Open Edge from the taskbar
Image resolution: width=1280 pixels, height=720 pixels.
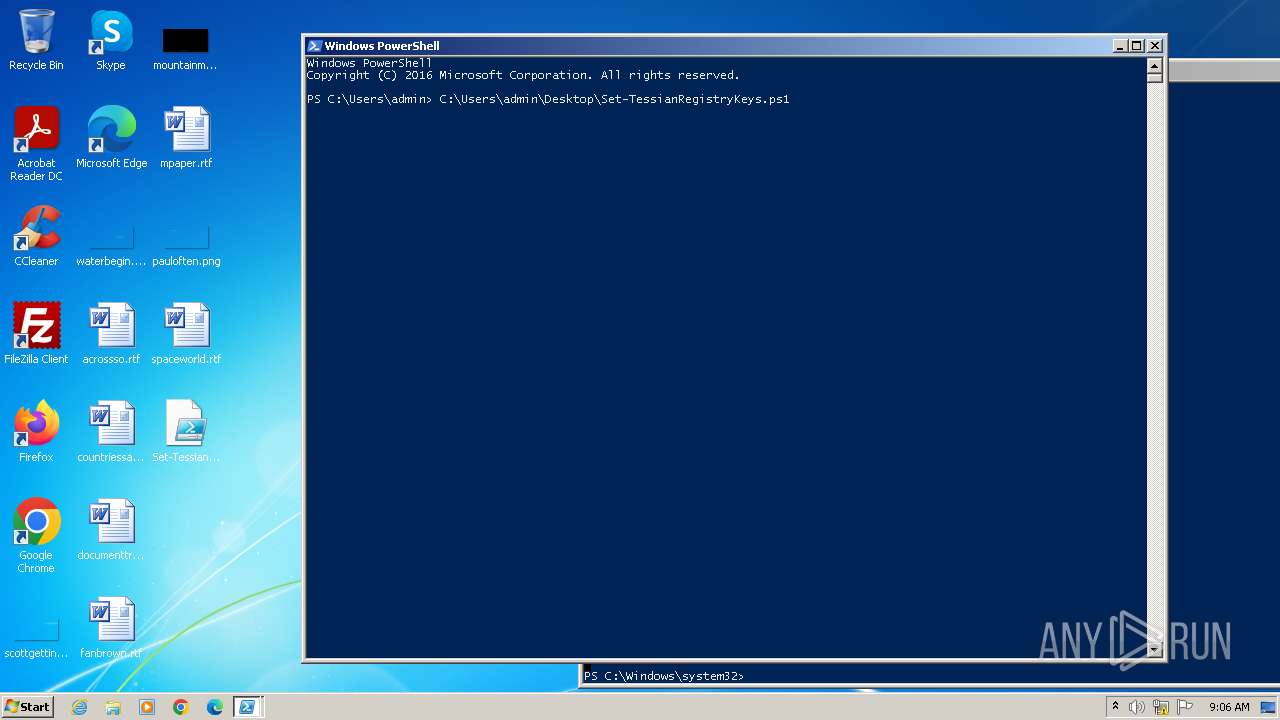[x=215, y=707]
